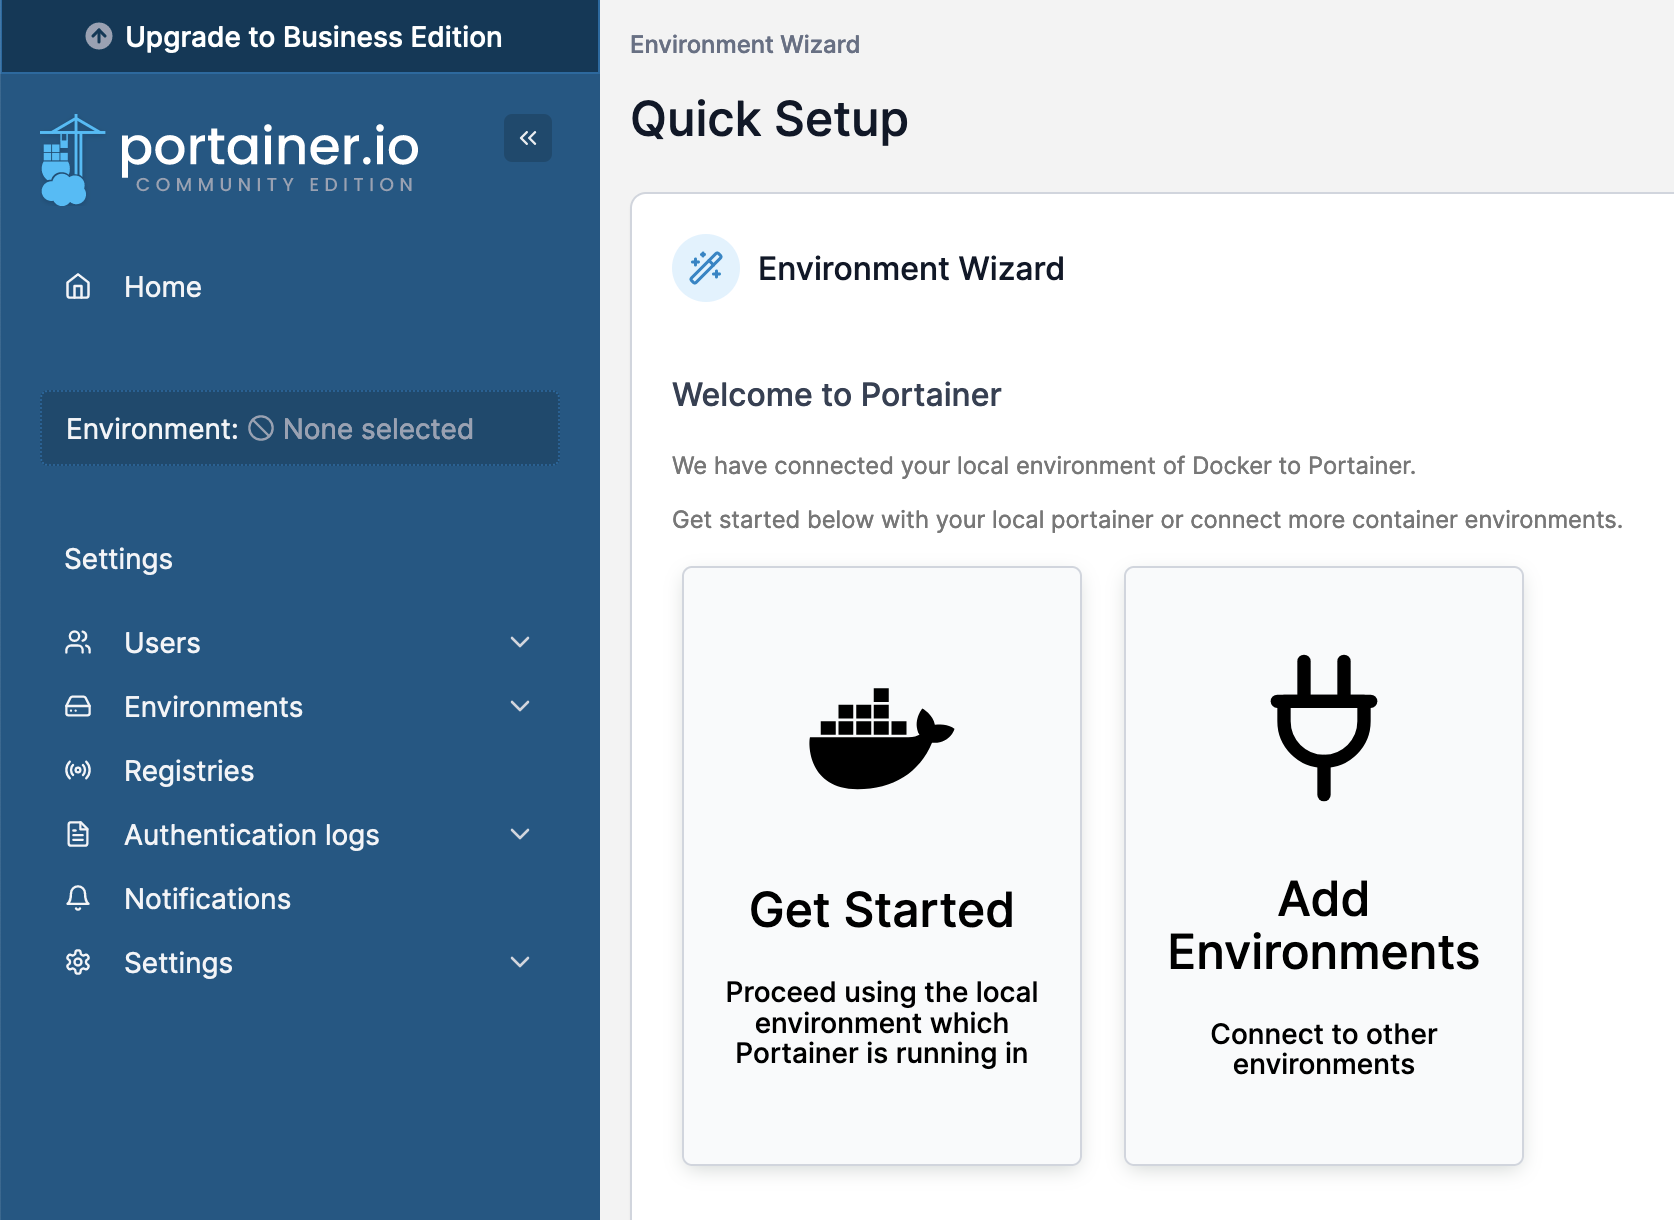Click the Settings gear icon
The height and width of the screenshot is (1220, 1674).
coord(78,962)
